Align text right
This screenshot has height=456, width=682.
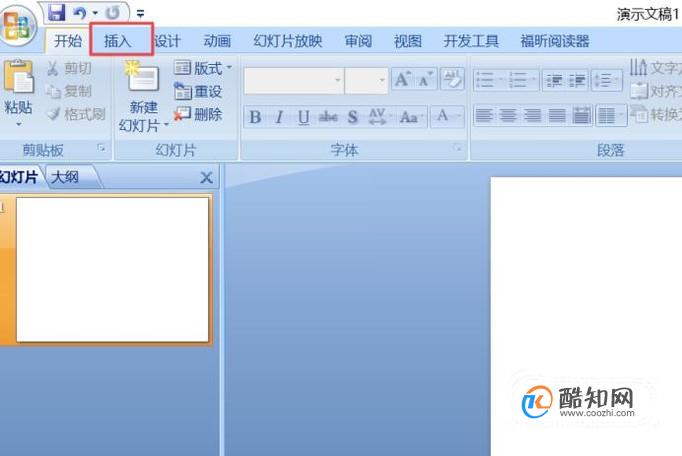tap(532, 116)
